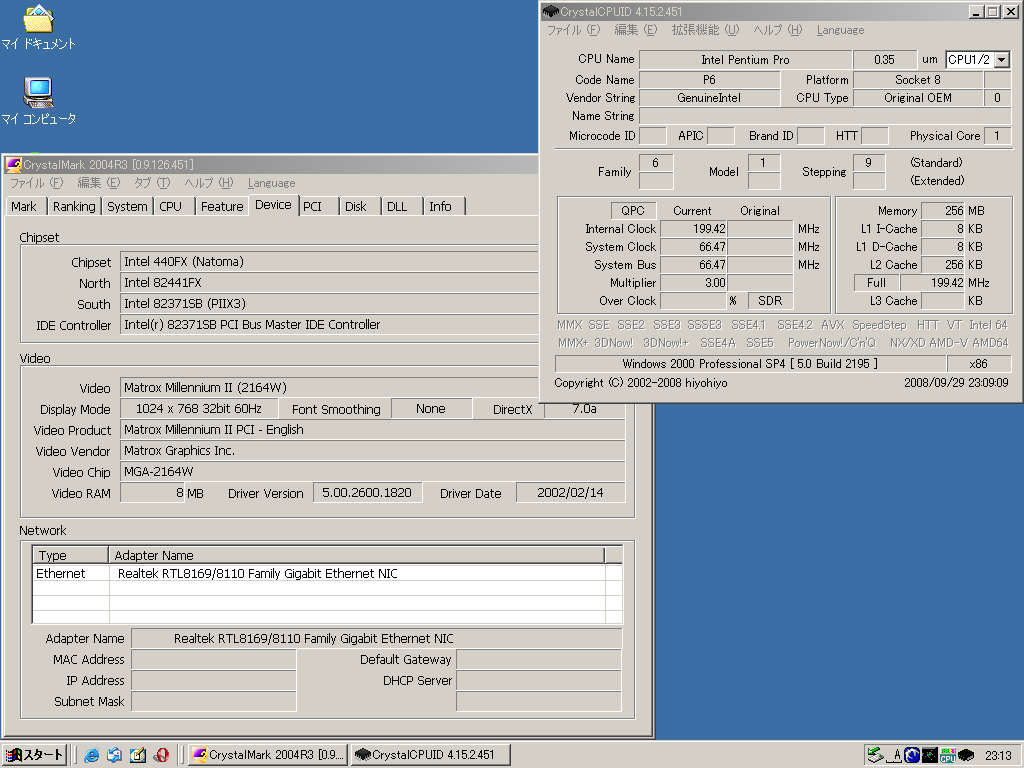
Task: Click the black chip CrystalCPUID tray icon
Action: tap(966, 756)
